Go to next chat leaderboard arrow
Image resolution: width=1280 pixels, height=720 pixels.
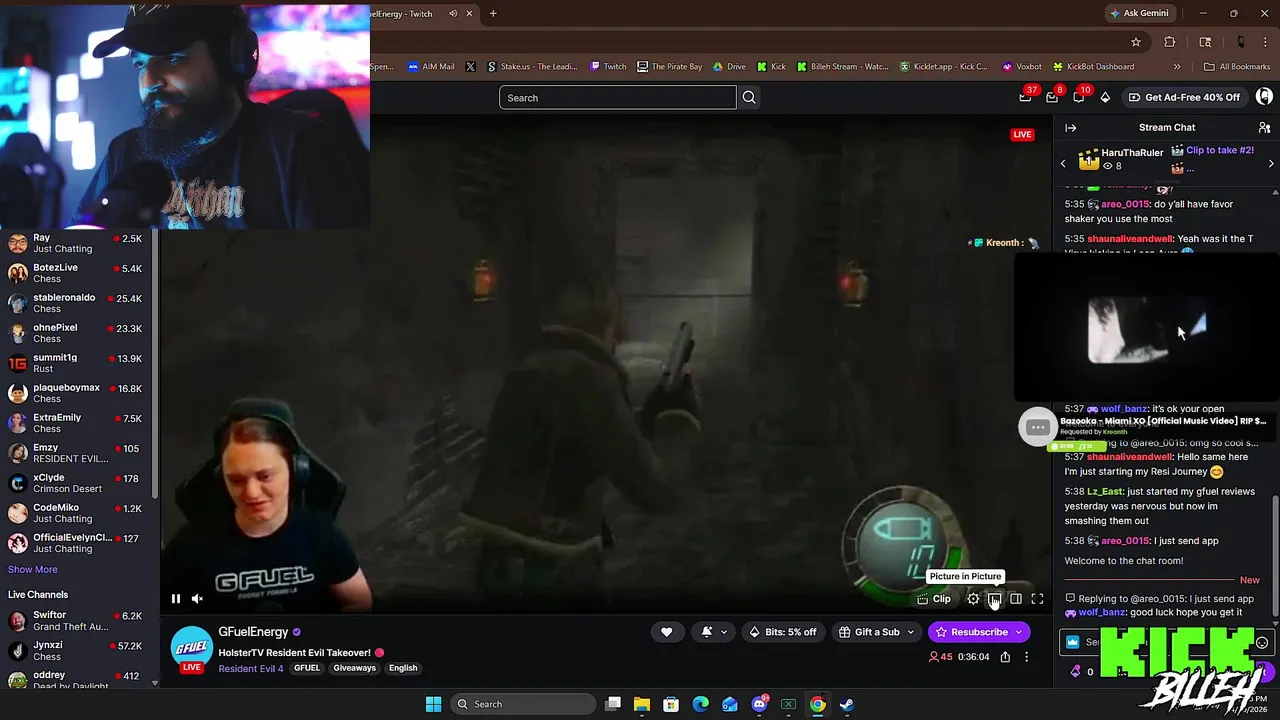tap(1271, 163)
